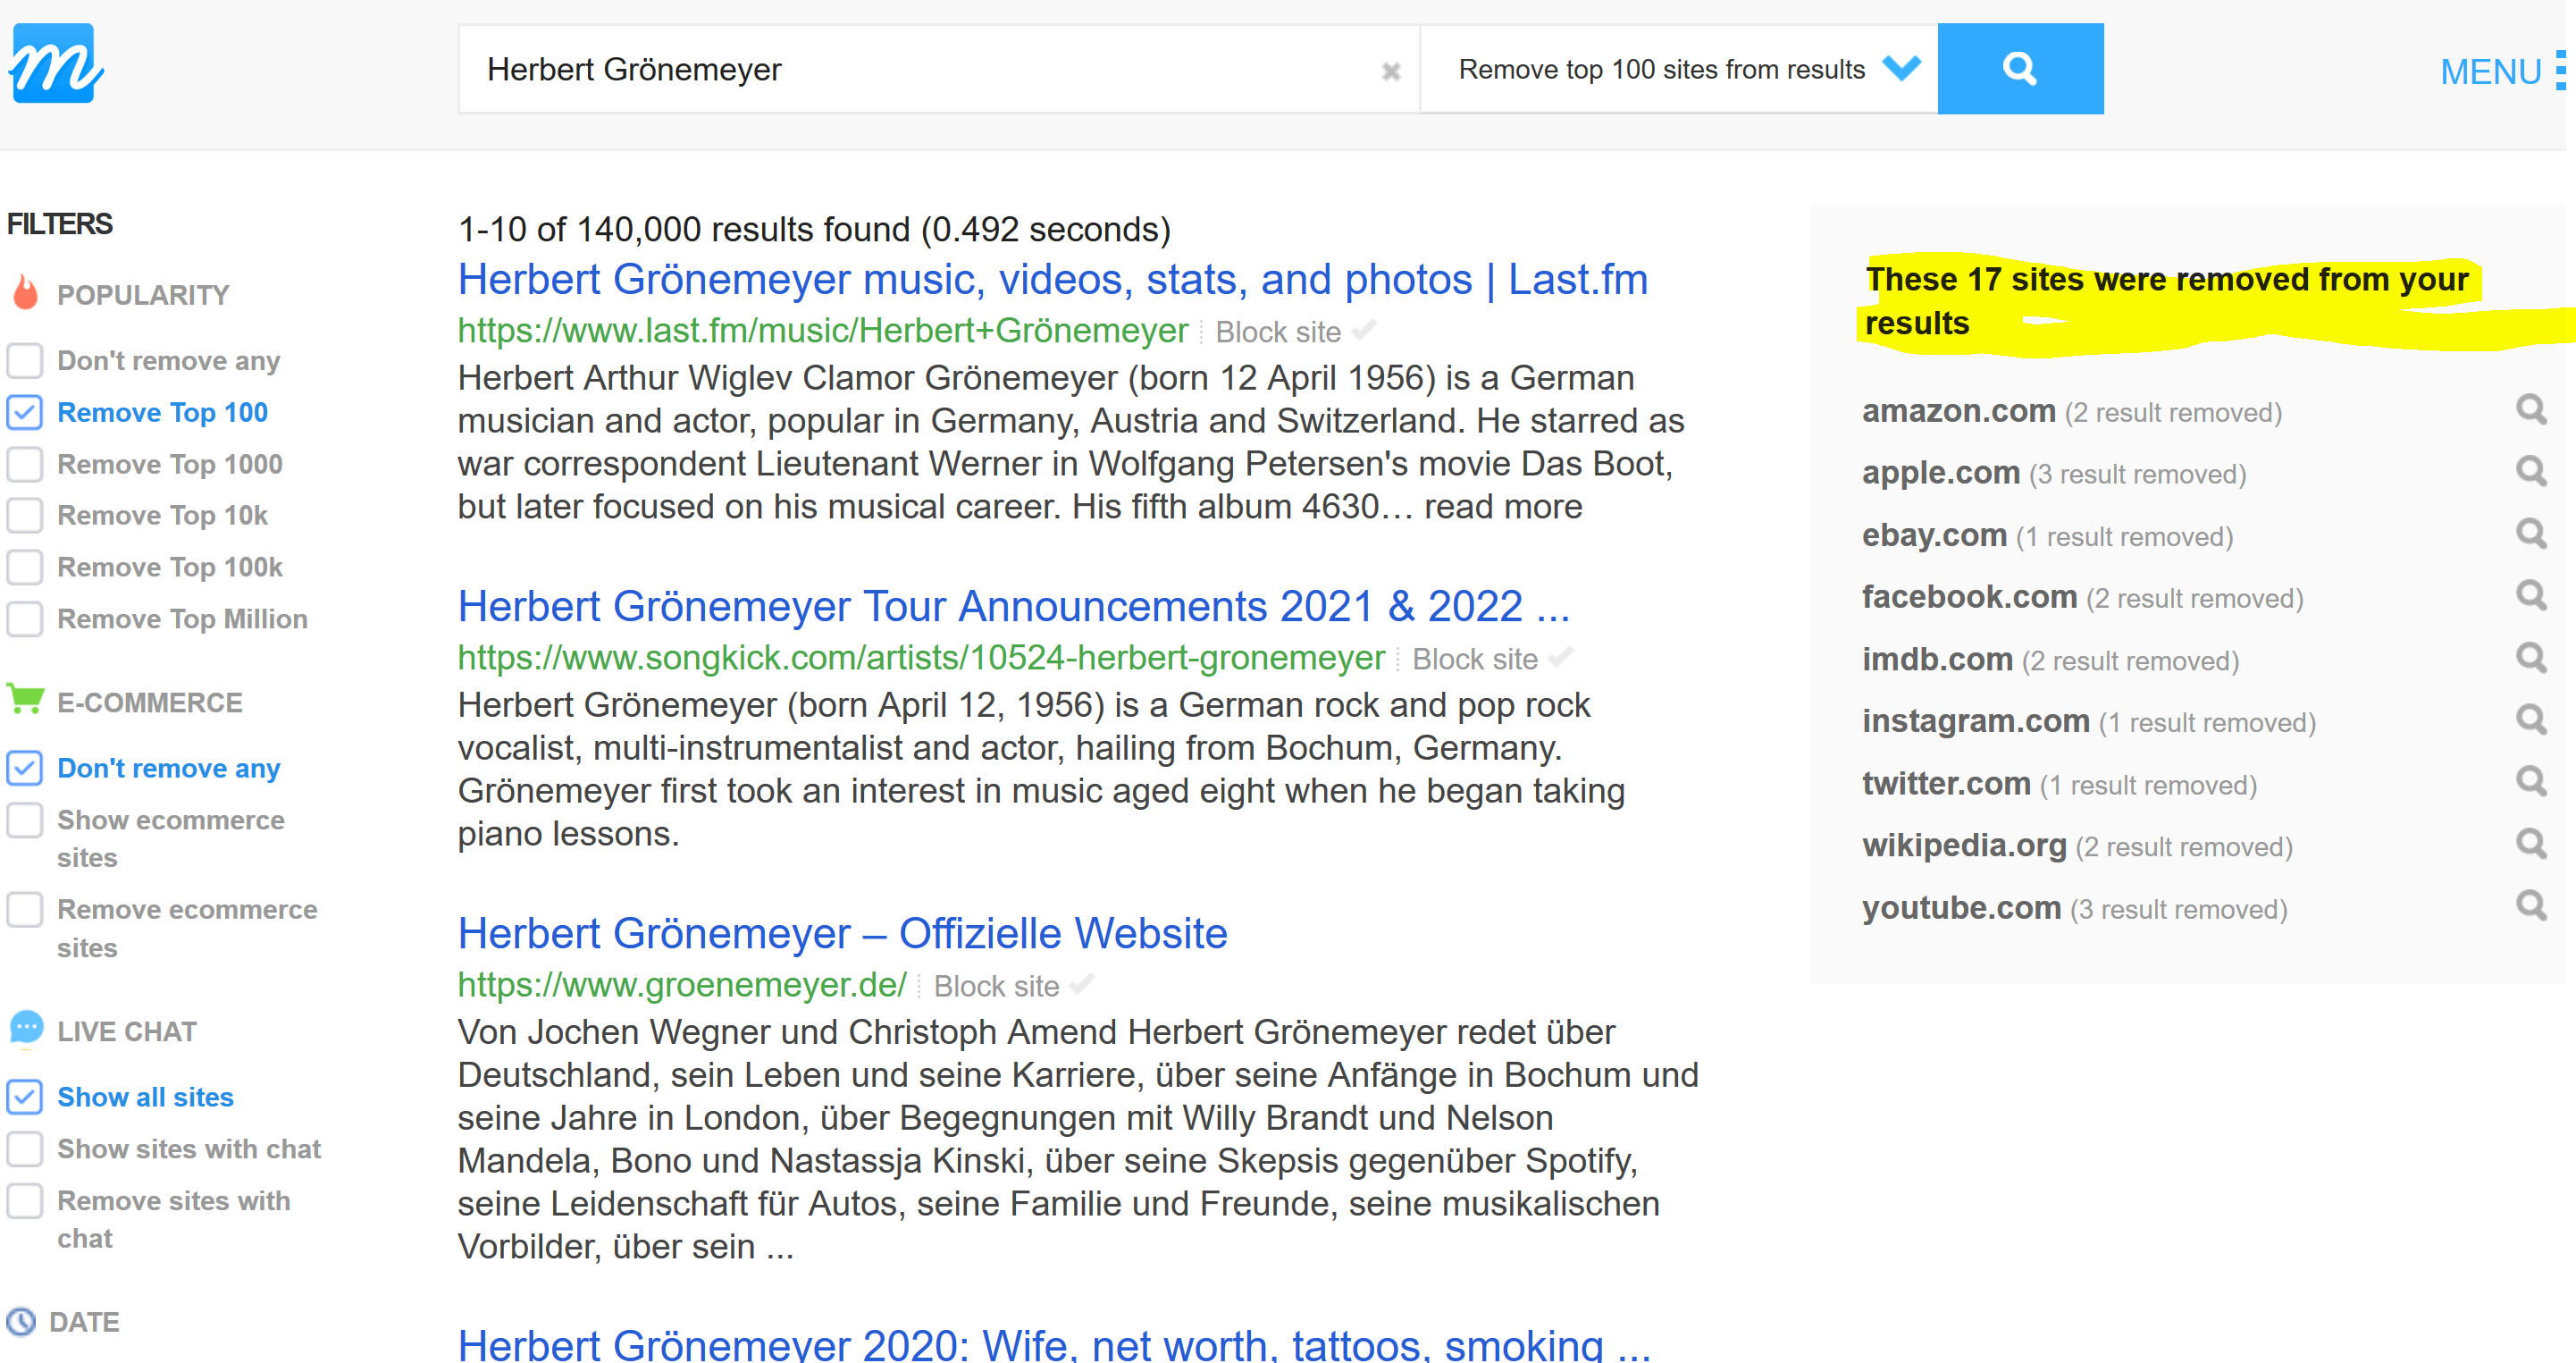
Task: Click the search icon next to amazon.com
Action: (x=2530, y=410)
